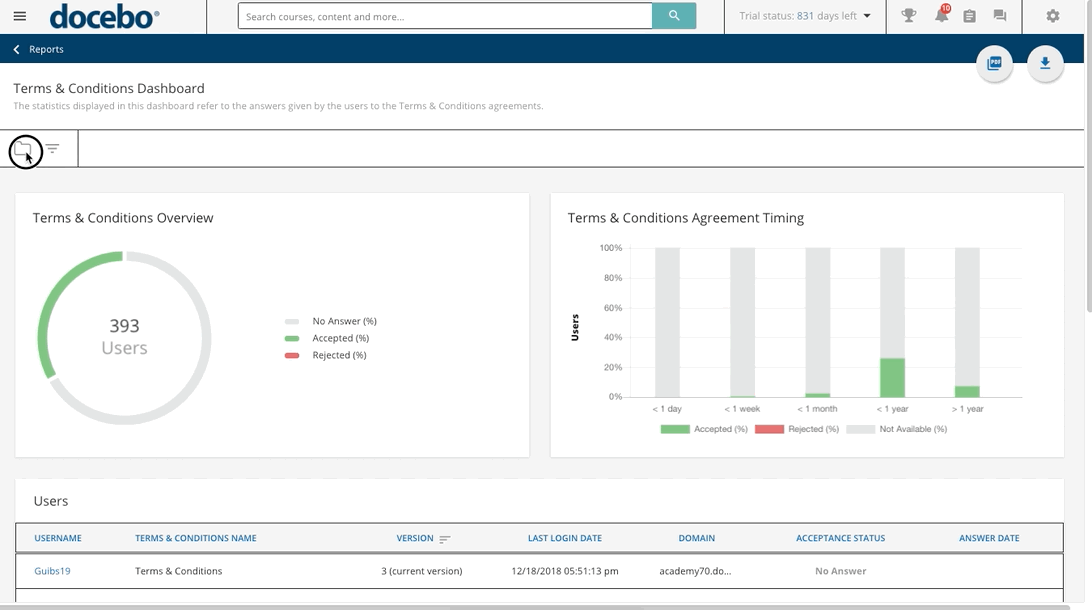This screenshot has width=1092, height=610.
Task: Open user Guibs19 profile link
Action: [x=52, y=571]
